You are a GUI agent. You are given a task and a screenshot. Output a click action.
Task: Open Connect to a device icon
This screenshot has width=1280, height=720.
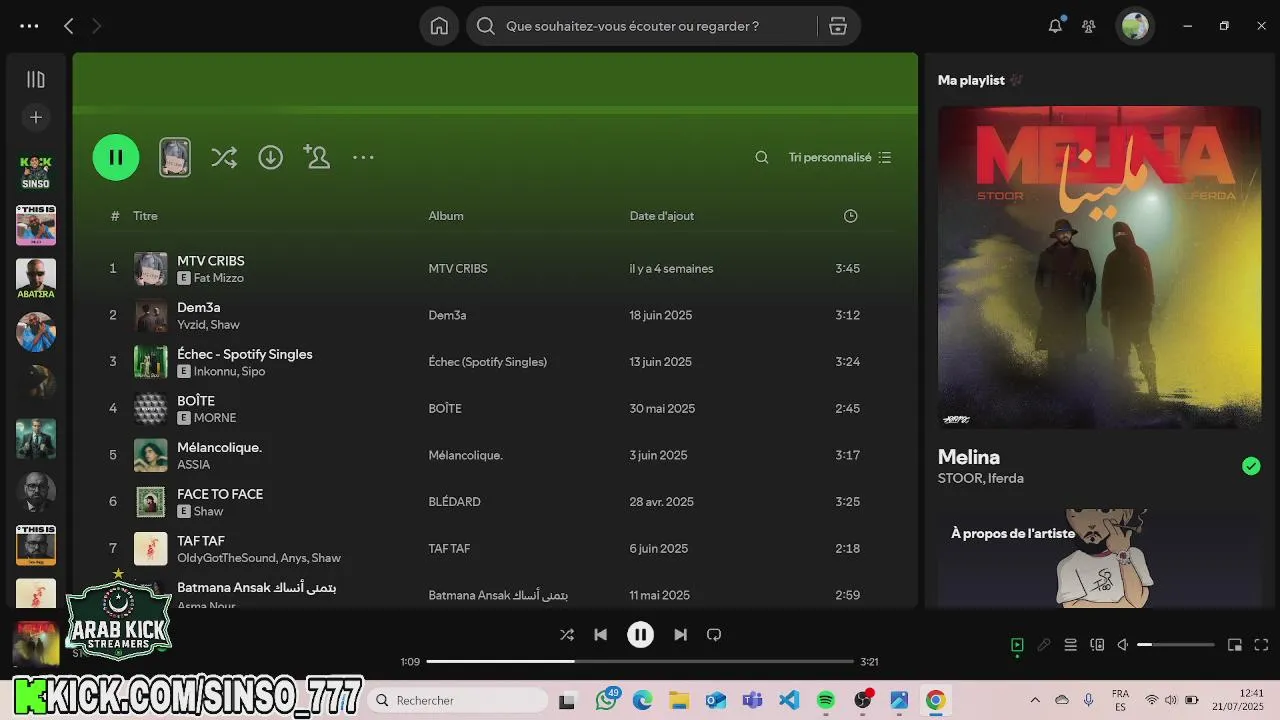point(1097,645)
